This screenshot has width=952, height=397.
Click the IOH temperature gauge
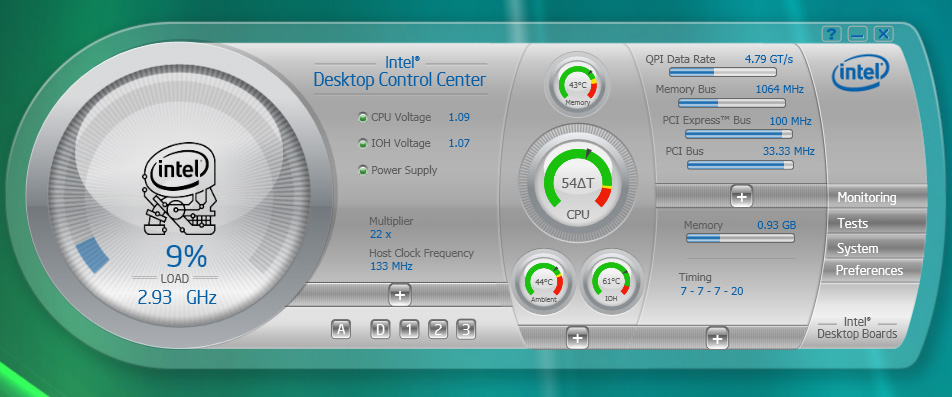[x=610, y=282]
